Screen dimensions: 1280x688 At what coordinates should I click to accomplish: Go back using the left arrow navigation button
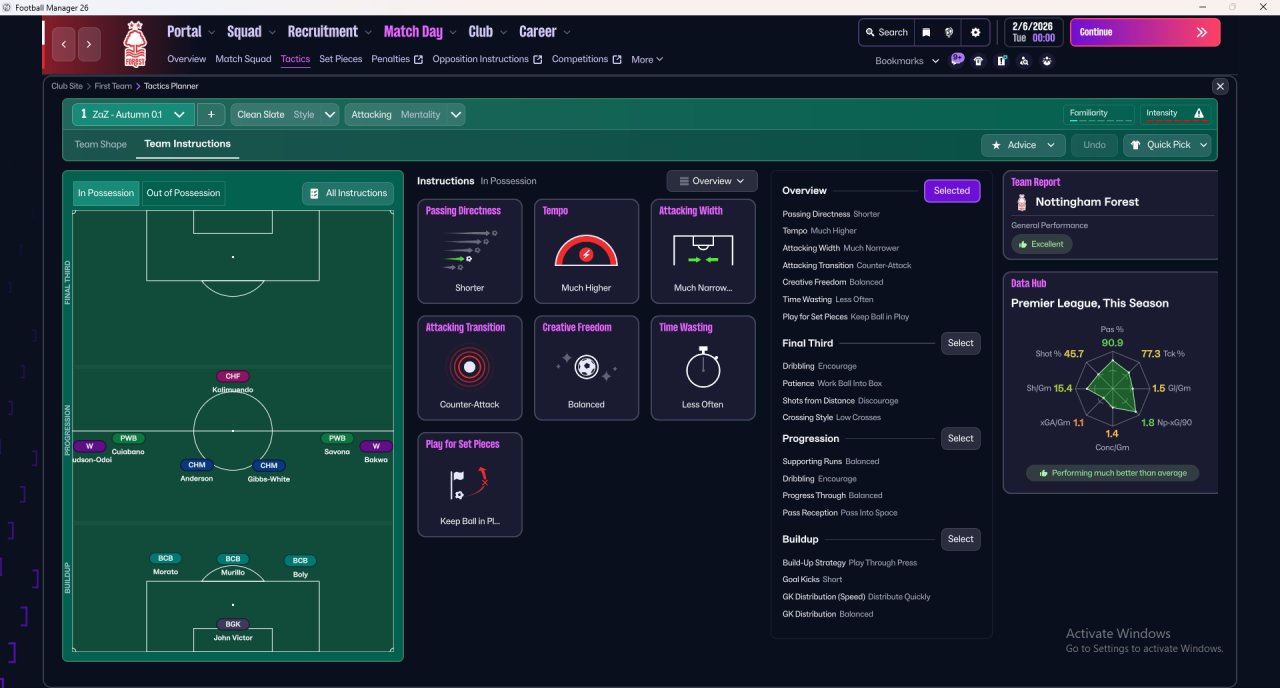[x=65, y=44]
